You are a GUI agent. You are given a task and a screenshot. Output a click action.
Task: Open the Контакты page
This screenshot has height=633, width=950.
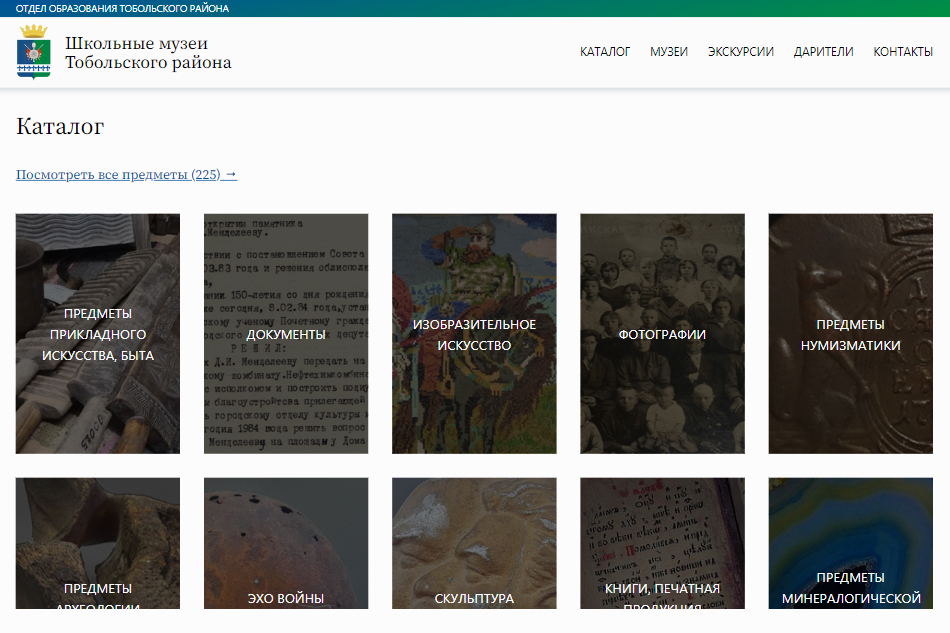point(903,52)
